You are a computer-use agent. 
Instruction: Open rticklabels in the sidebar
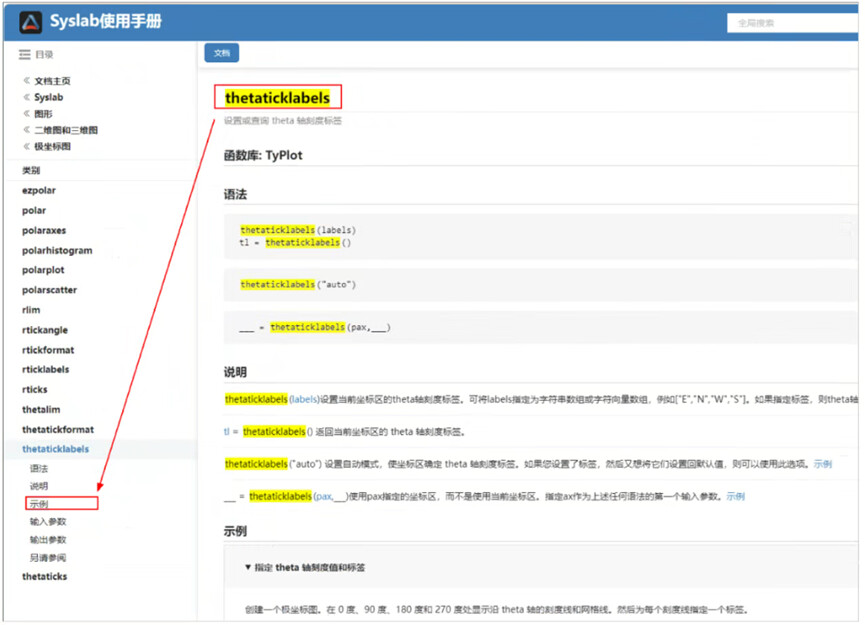tap(45, 370)
